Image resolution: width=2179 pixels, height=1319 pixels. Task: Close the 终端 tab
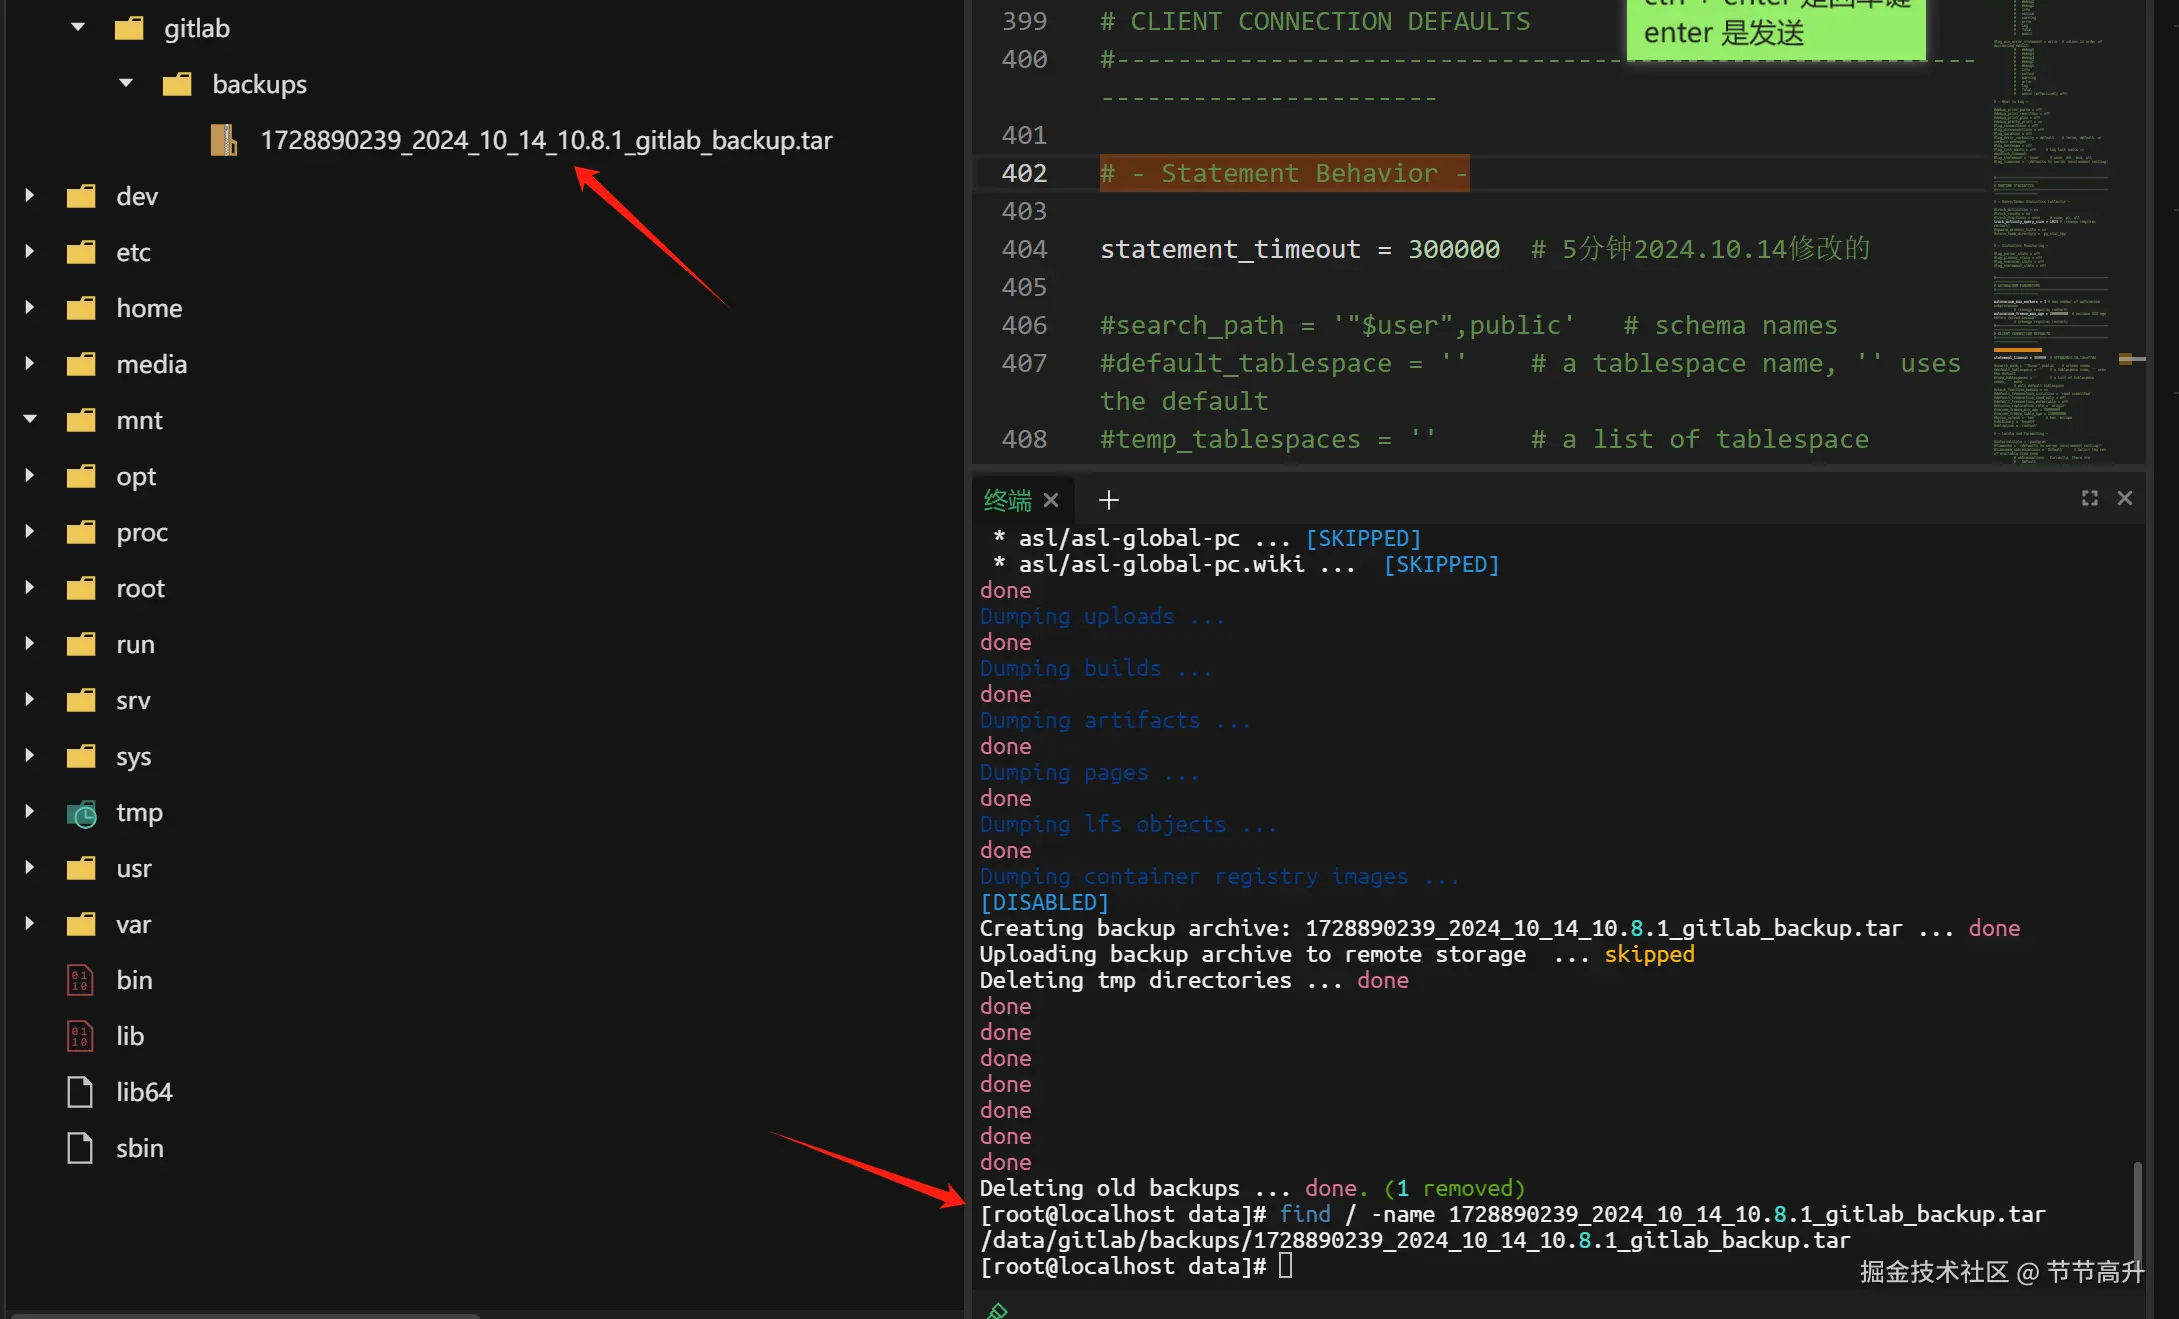coord(1051,500)
